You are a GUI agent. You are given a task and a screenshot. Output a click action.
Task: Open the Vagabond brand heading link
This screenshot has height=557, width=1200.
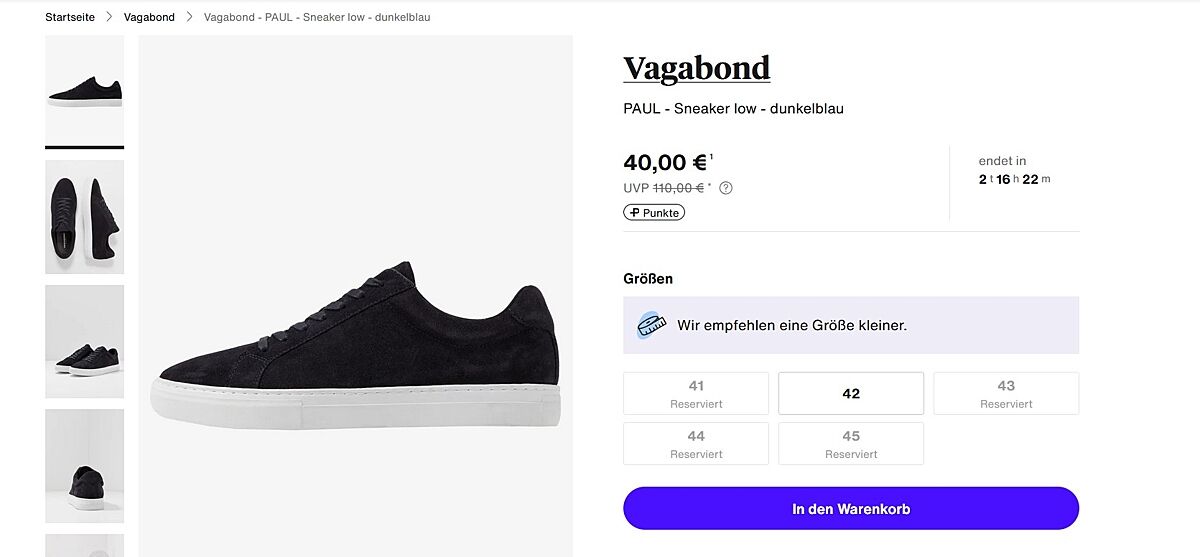click(696, 68)
